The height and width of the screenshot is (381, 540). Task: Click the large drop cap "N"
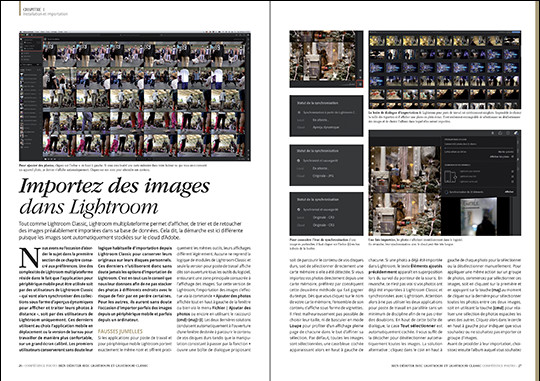29,258
